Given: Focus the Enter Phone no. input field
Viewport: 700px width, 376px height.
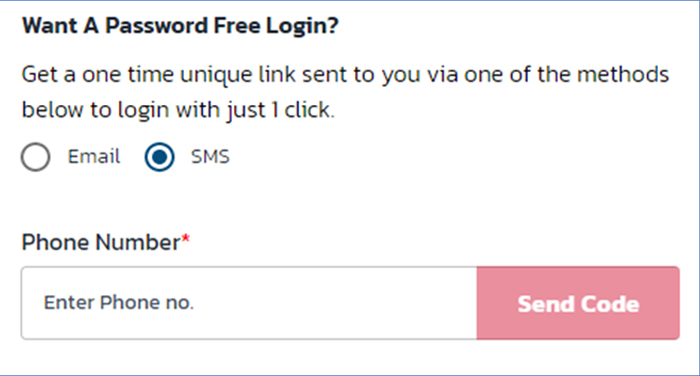Looking at the screenshot, I should pyautogui.click(x=249, y=303).
